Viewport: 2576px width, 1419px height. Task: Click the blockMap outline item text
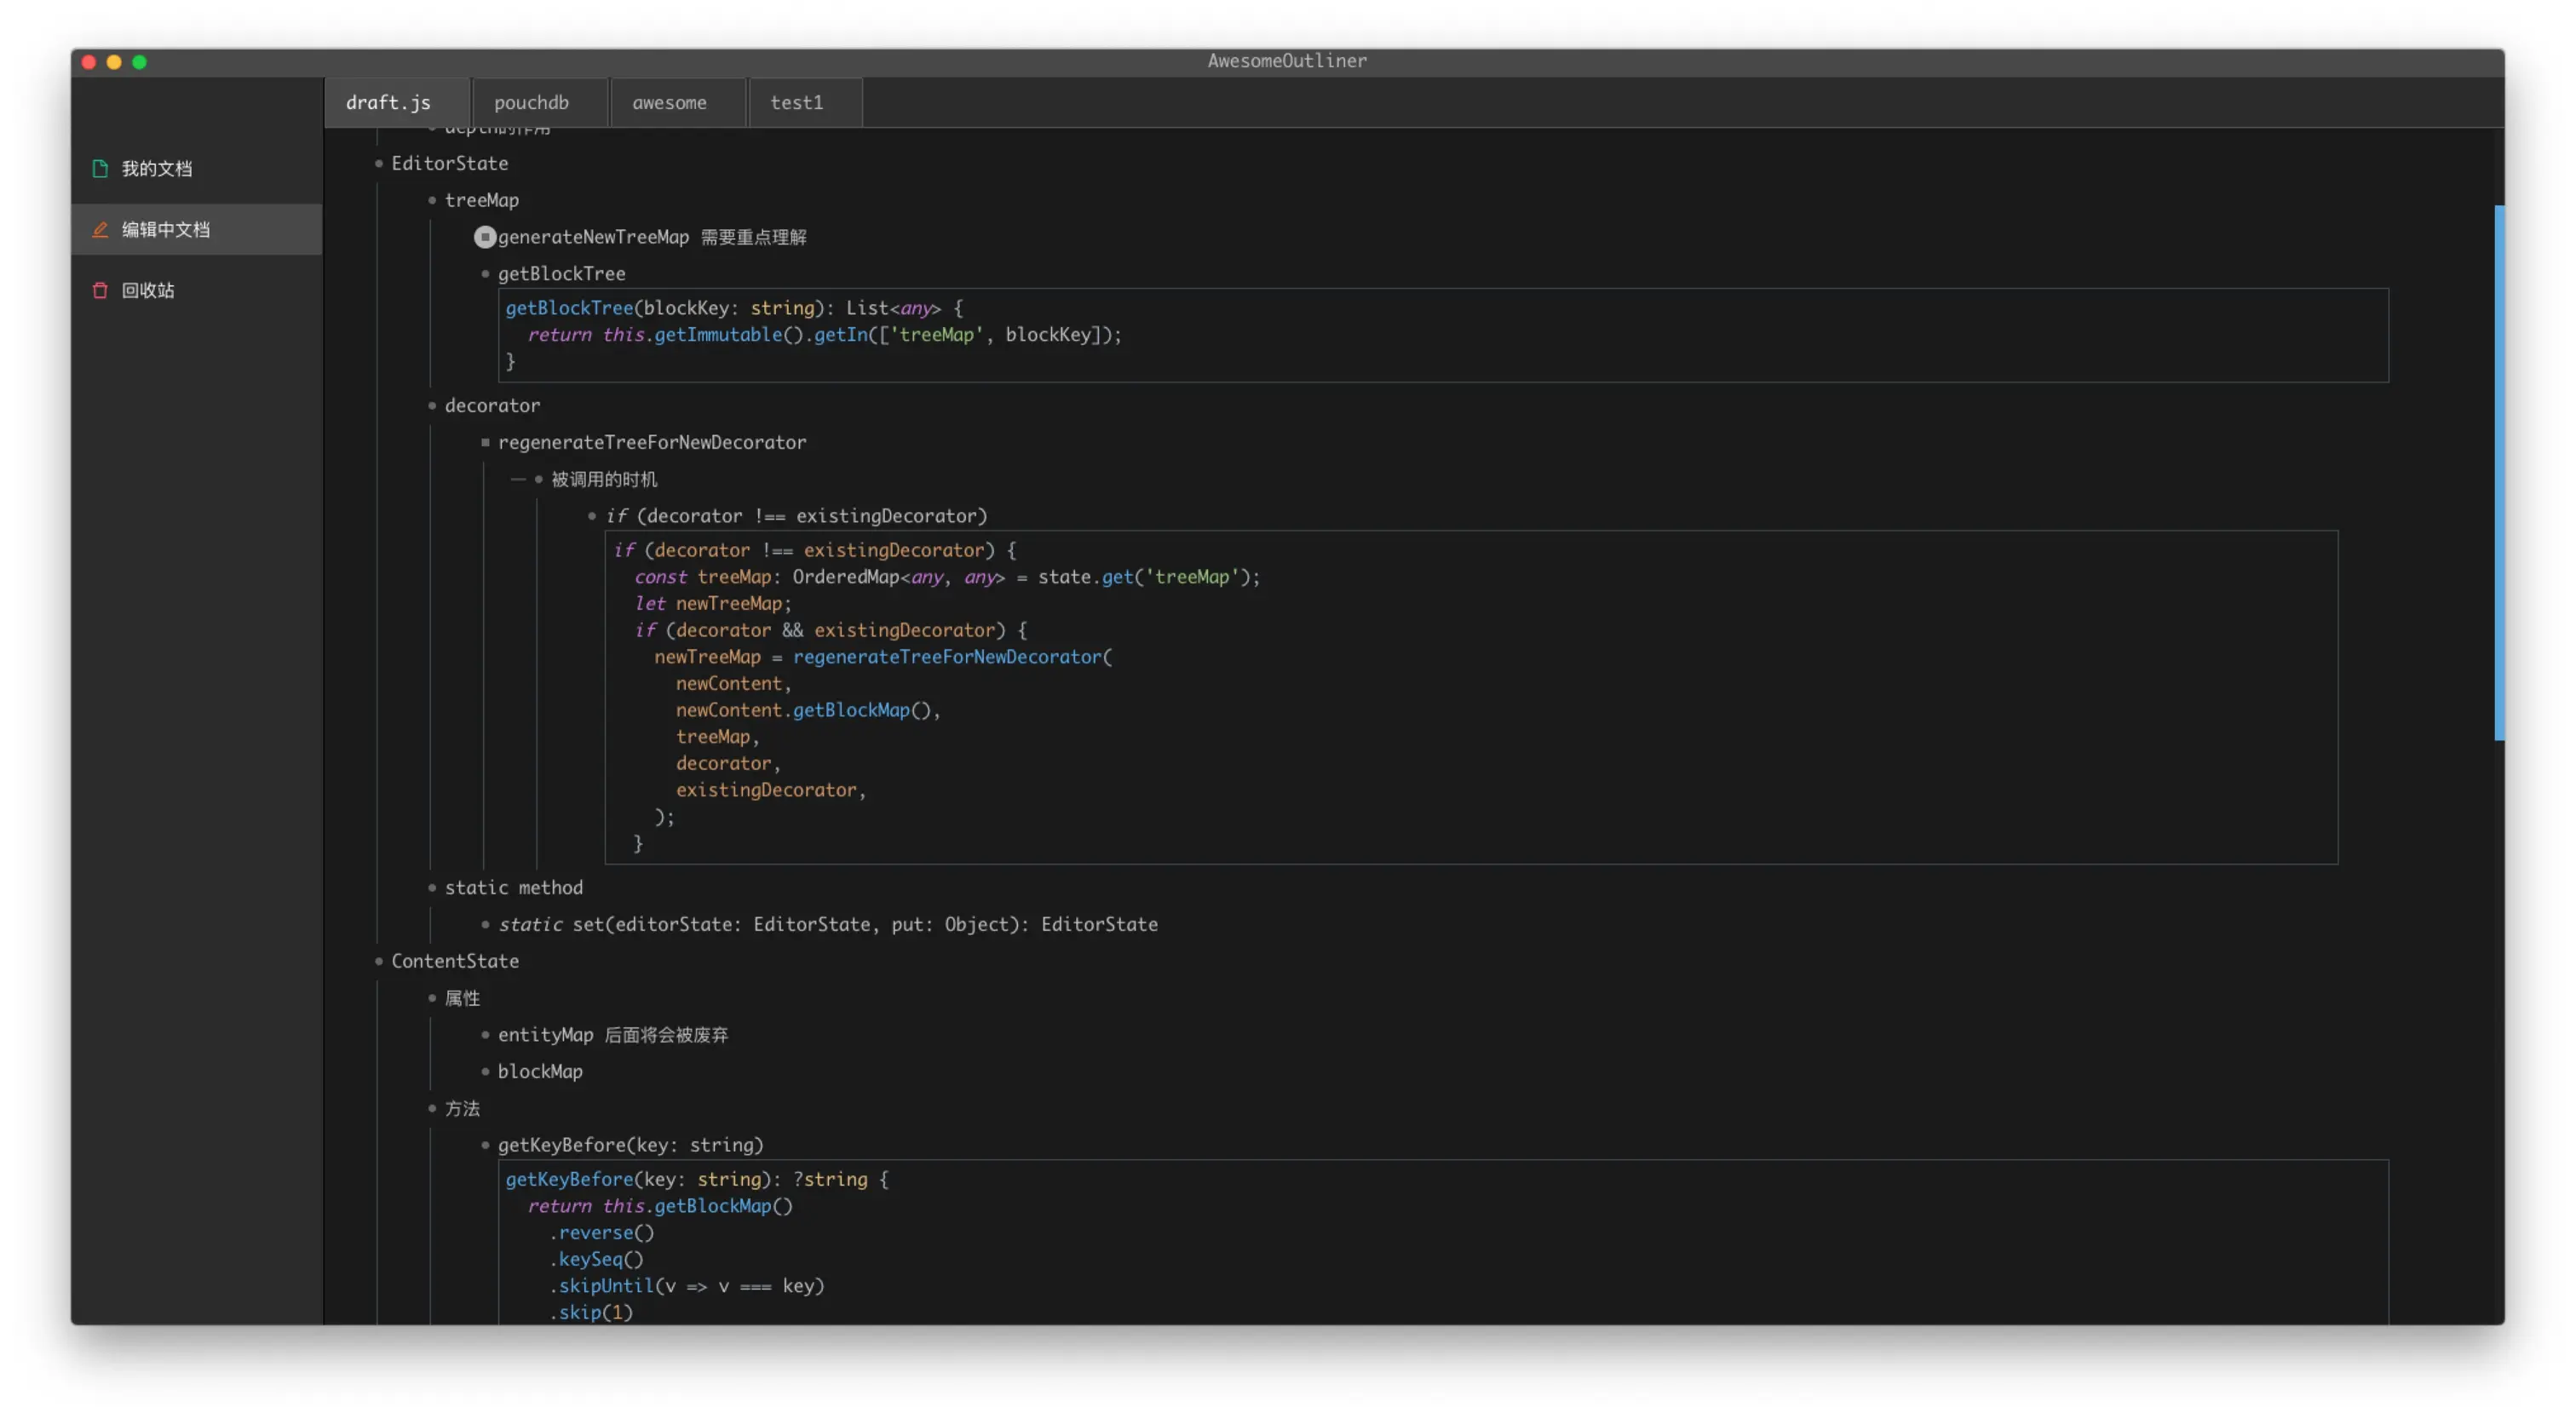pos(540,1072)
